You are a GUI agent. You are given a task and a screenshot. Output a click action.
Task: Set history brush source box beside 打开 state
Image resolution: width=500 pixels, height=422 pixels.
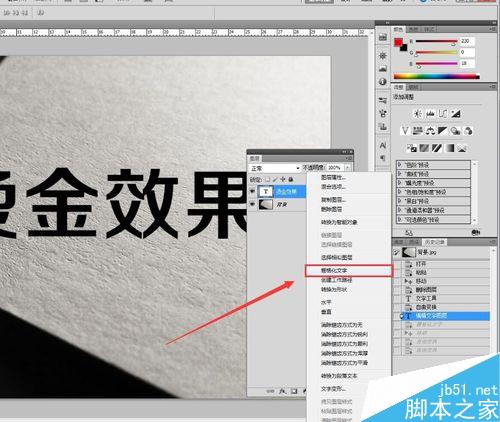coord(397,264)
